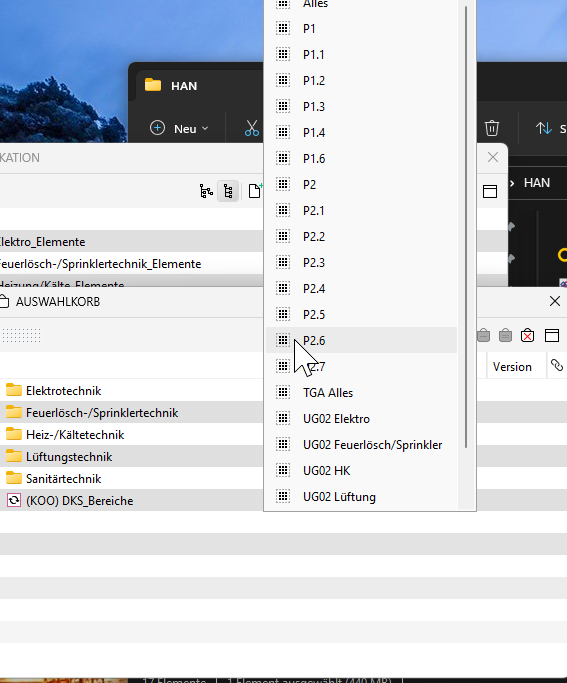Image resolution: width=567 pixels, height=683 pixels.
Task: Click the dotted drag handle in AUSWAHLKORB toolbar
Action: [x=21, y=335]
